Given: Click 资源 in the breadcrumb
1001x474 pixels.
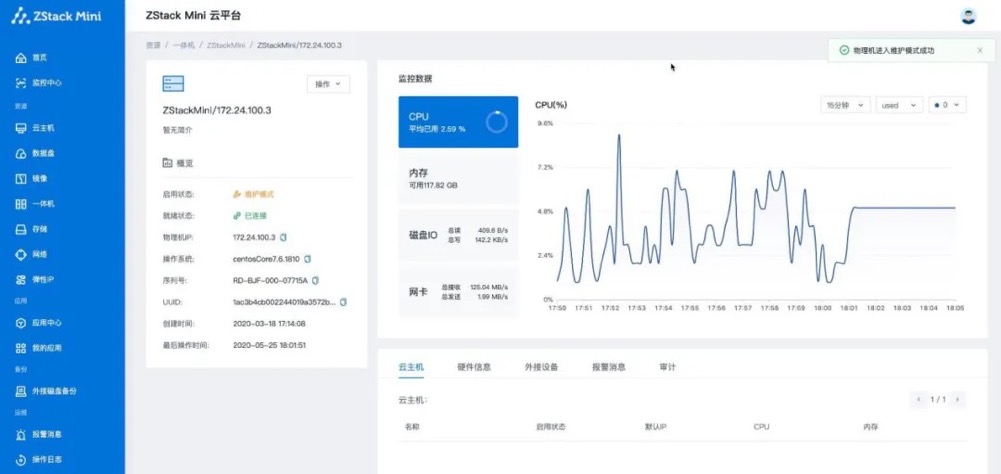Looking at the screenshot, I should tap(153, 45).
